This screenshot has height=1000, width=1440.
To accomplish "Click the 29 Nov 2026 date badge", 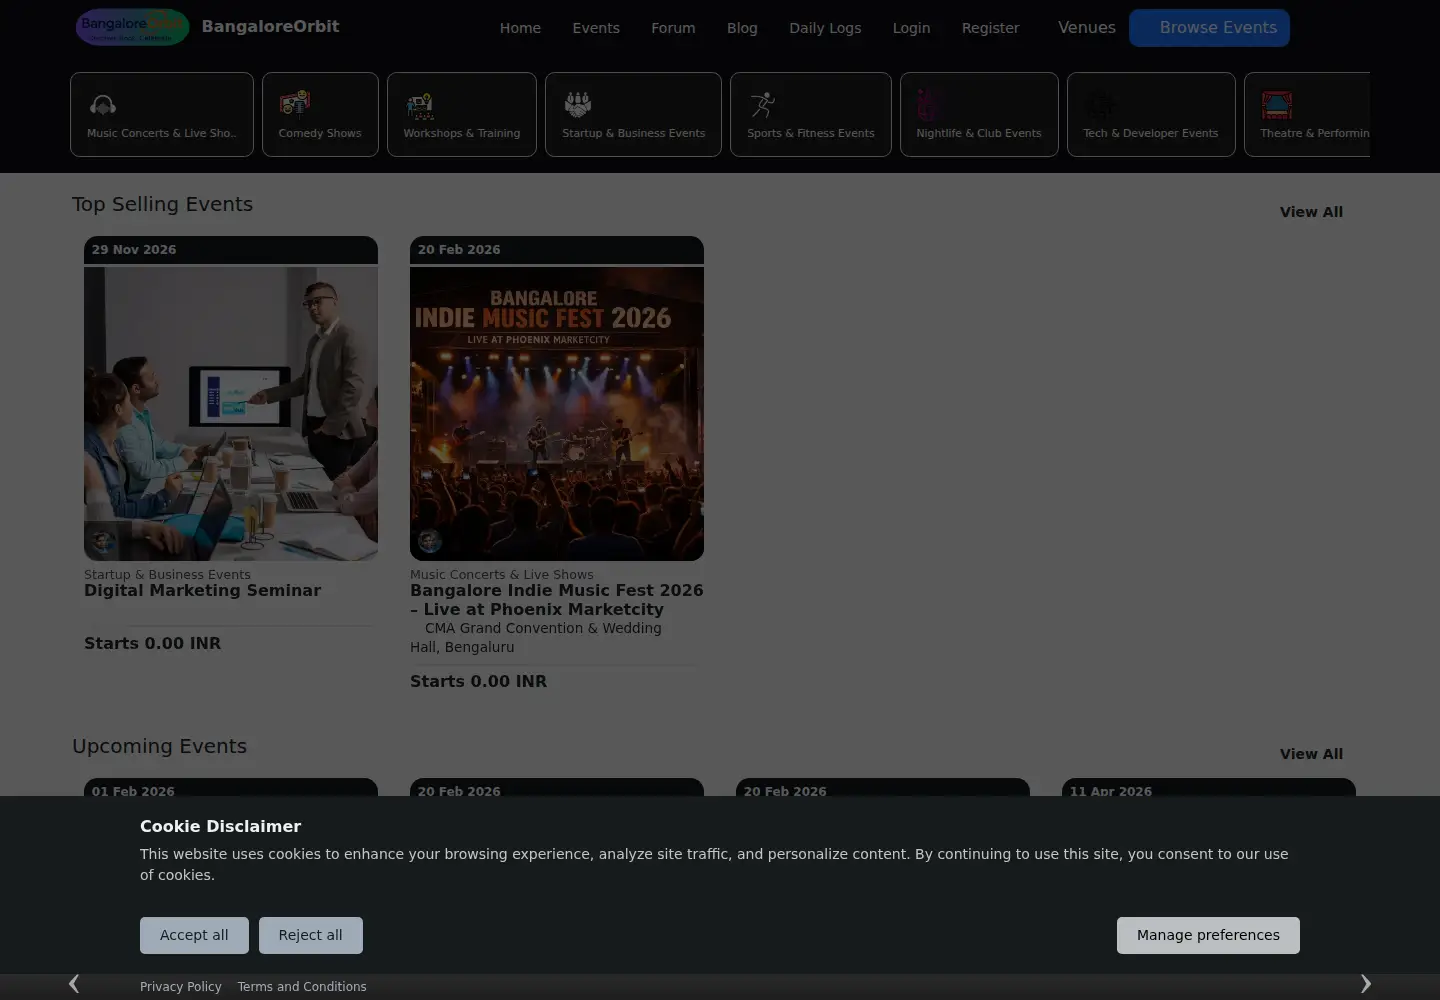I will click(134, 250).
